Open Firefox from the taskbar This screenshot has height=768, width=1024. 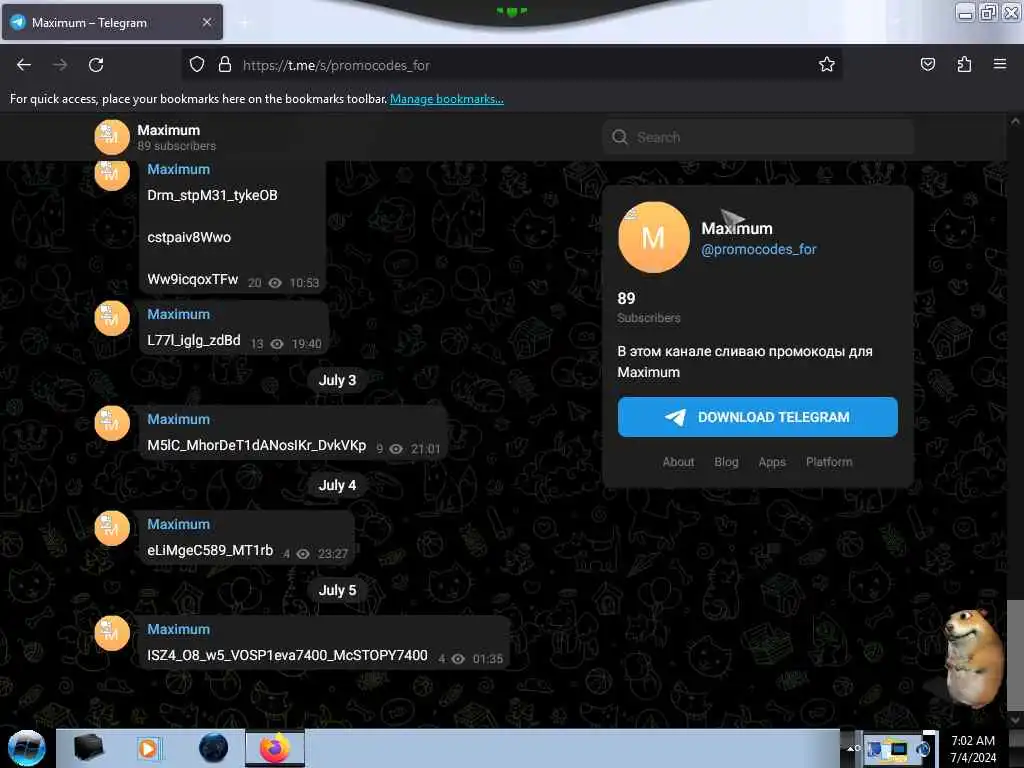275,748
